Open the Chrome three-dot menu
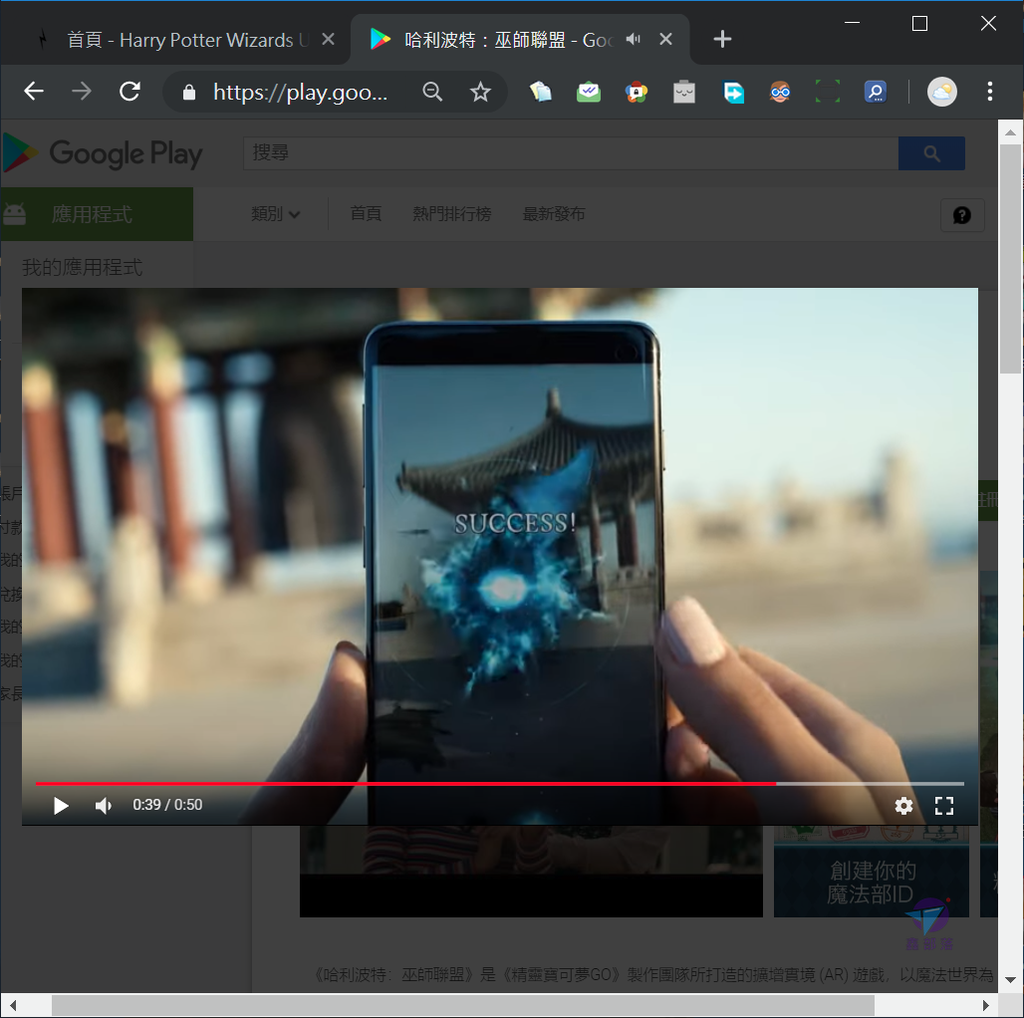Screen dimensions: 1024x1018 click(x=990, y=91)
